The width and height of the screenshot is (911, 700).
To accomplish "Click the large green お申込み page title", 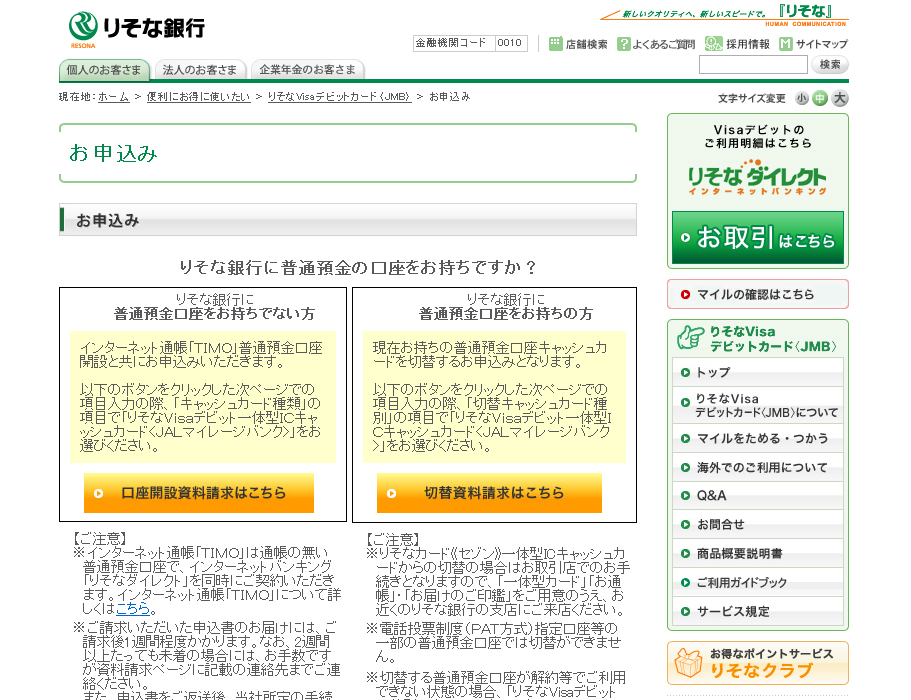I will pyautogui.click(x=113, y=153).
